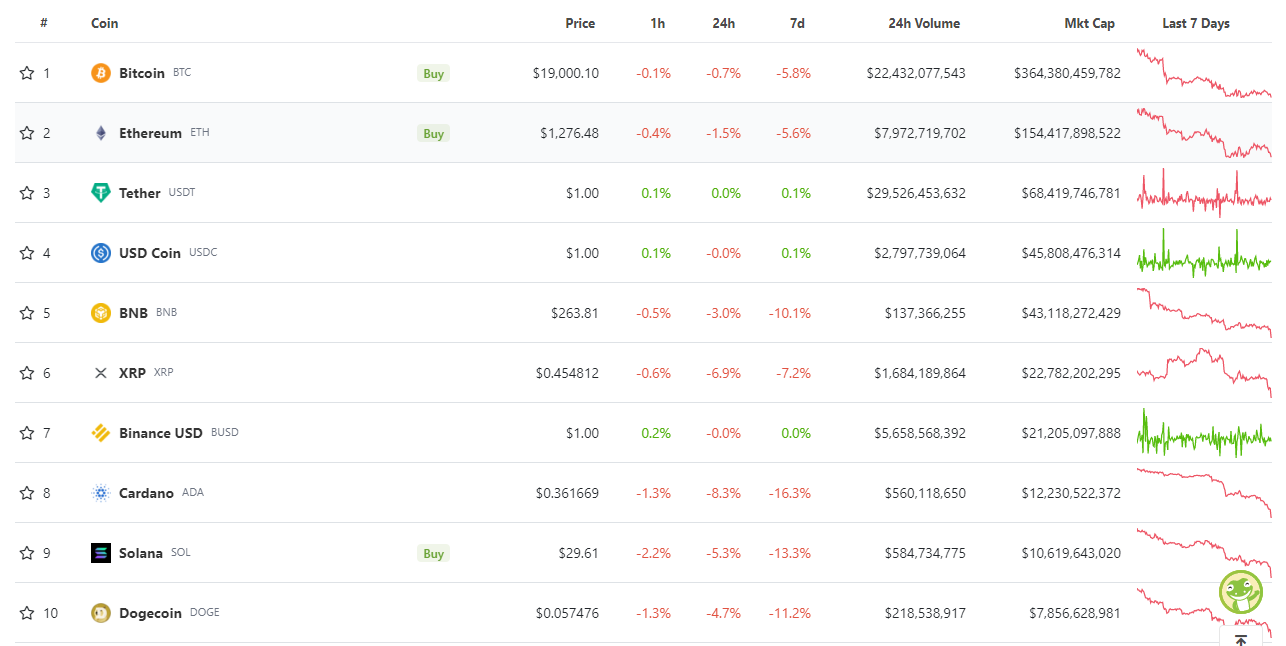The height and width of the screenshot is (646, 1286).
Task: Open the Bitcoin coin page link
Action: [142, 73]
